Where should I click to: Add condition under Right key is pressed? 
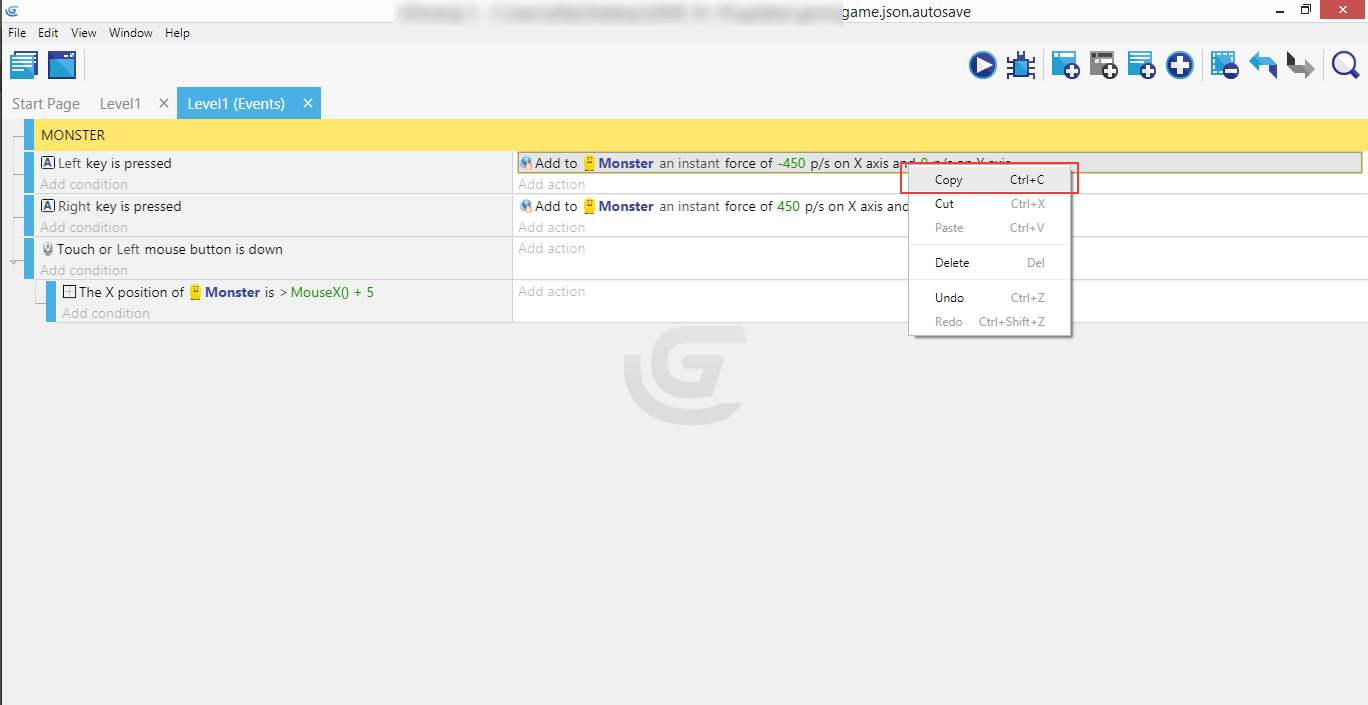84,228
